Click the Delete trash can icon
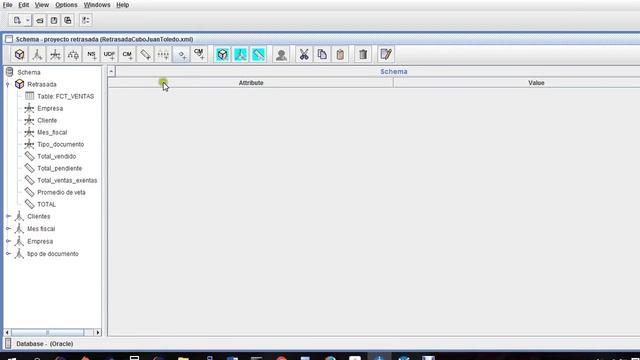The height and width of the screenshot is (360, 640). 363,54
